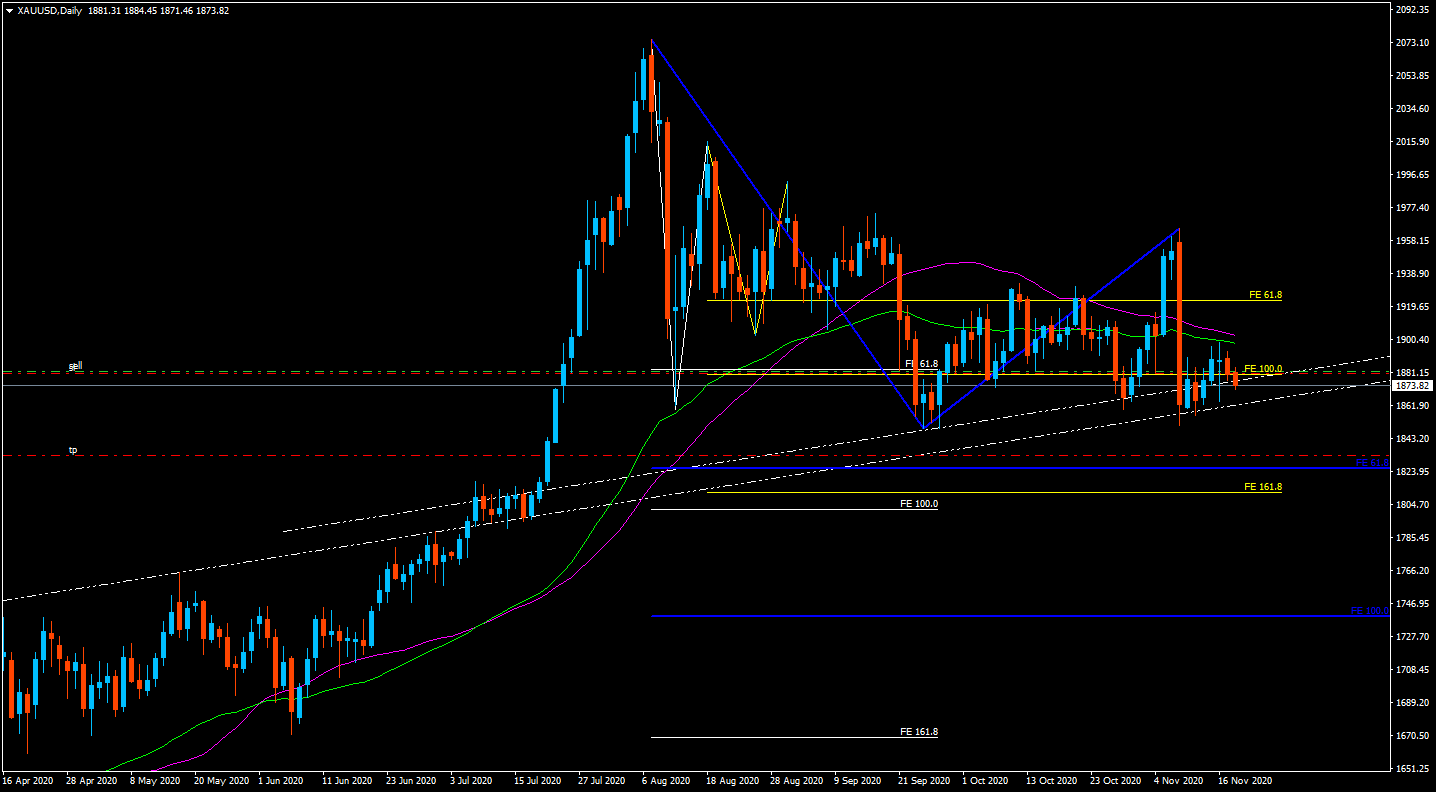The image size is (1436, 792).
Task: Click the yellow FE 61.8 label
Action: pyautogui.click(x=1265, y=295)
